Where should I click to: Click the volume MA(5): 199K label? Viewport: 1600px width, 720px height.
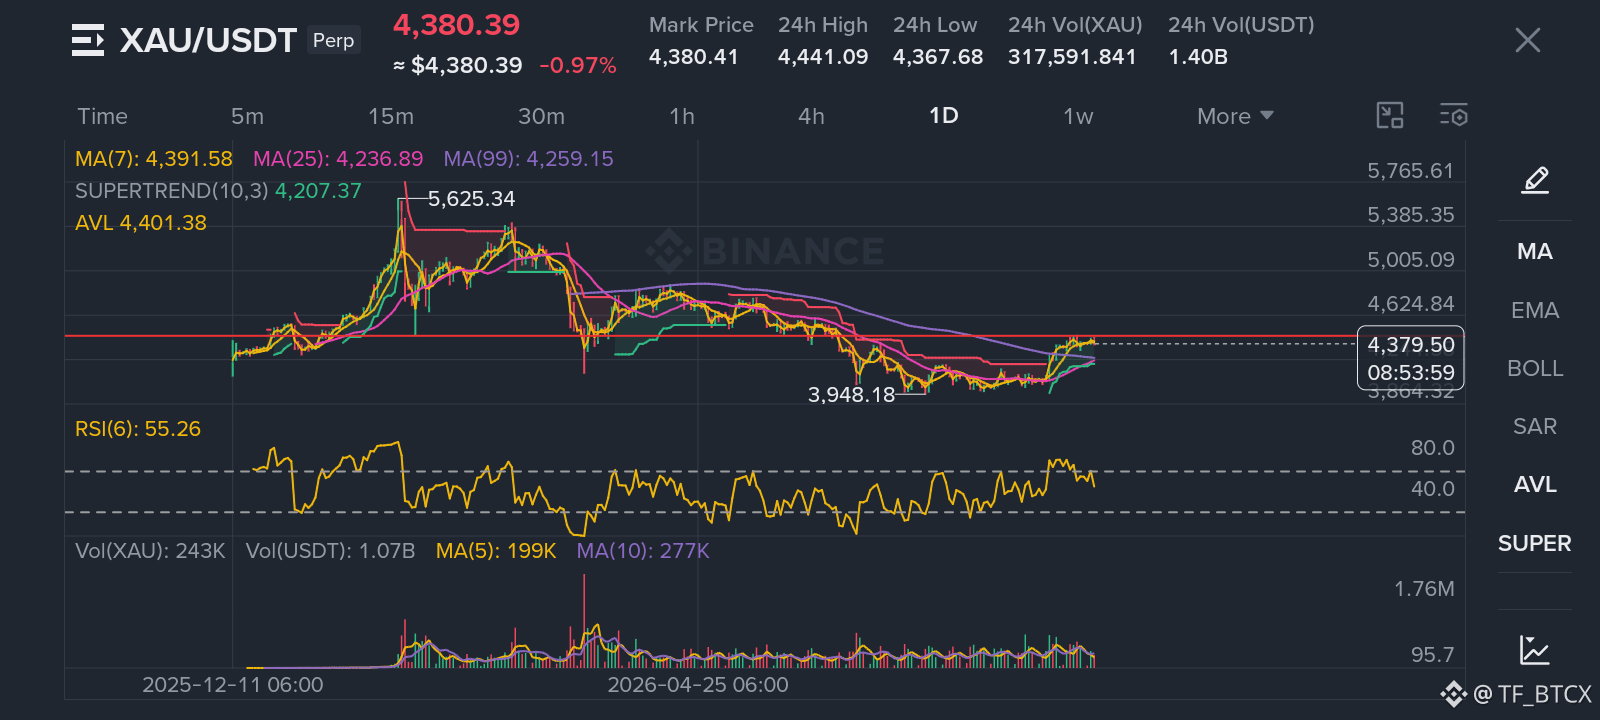(496, 551)
